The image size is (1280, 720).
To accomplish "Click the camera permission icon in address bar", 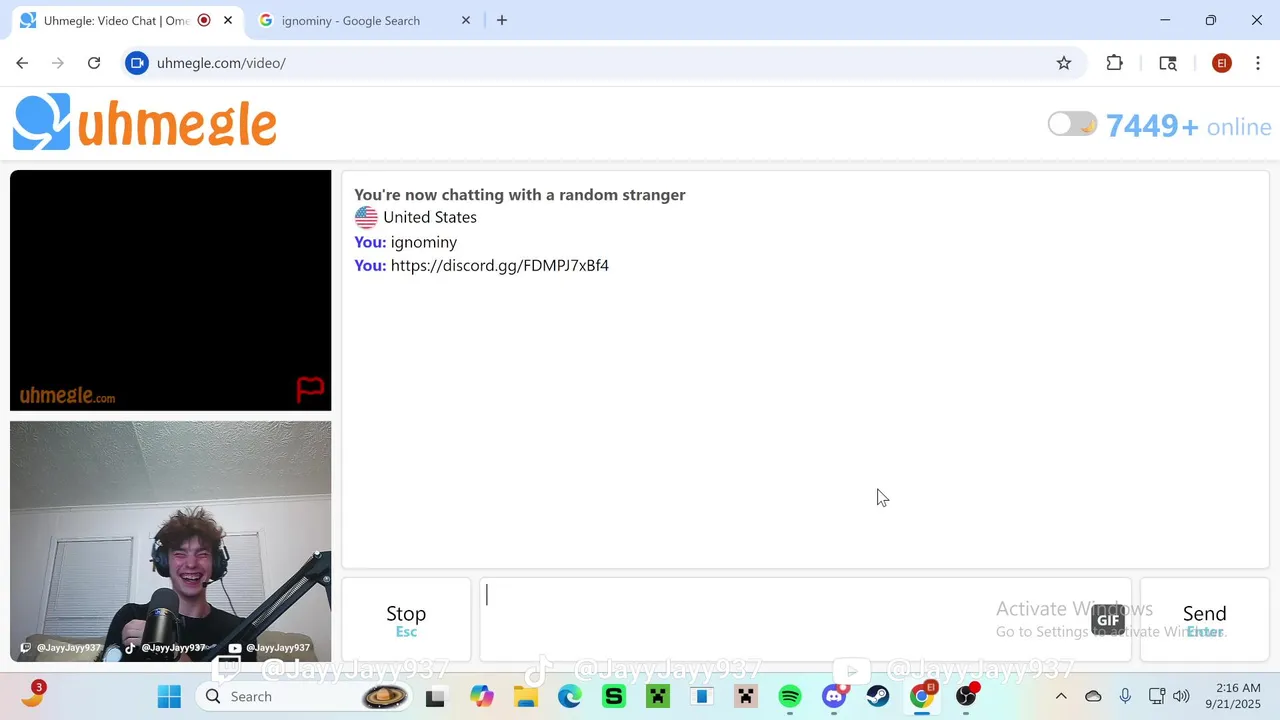I will click(137, 63).
